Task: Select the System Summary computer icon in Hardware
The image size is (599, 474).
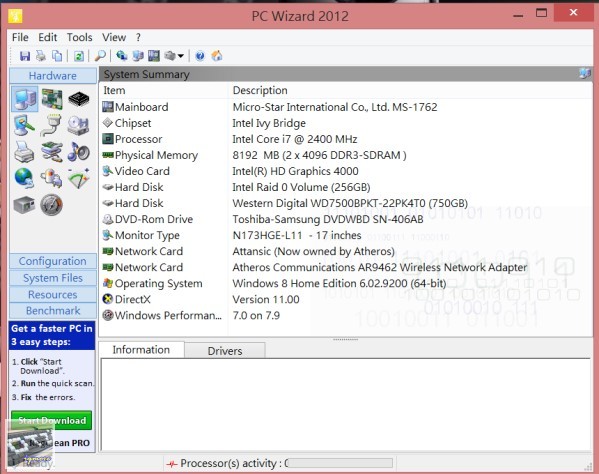Action: [24, 99]
